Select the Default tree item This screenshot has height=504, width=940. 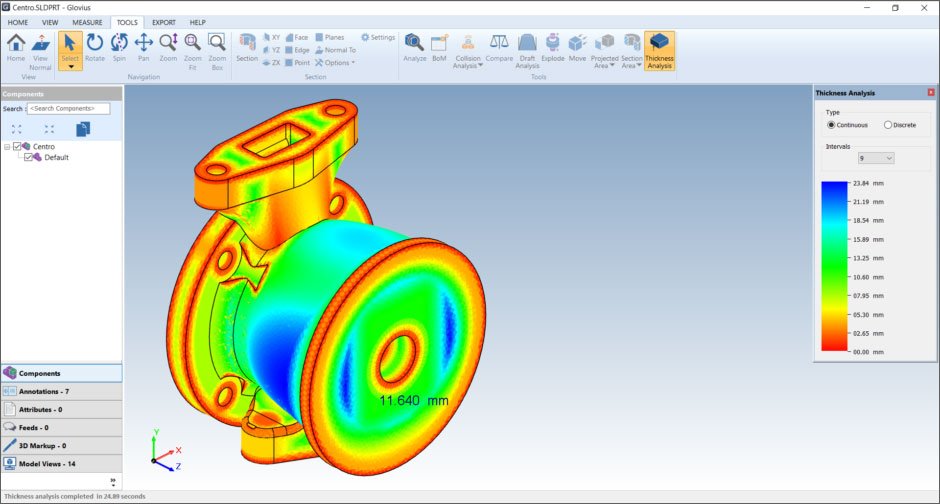tap(56, 157)
